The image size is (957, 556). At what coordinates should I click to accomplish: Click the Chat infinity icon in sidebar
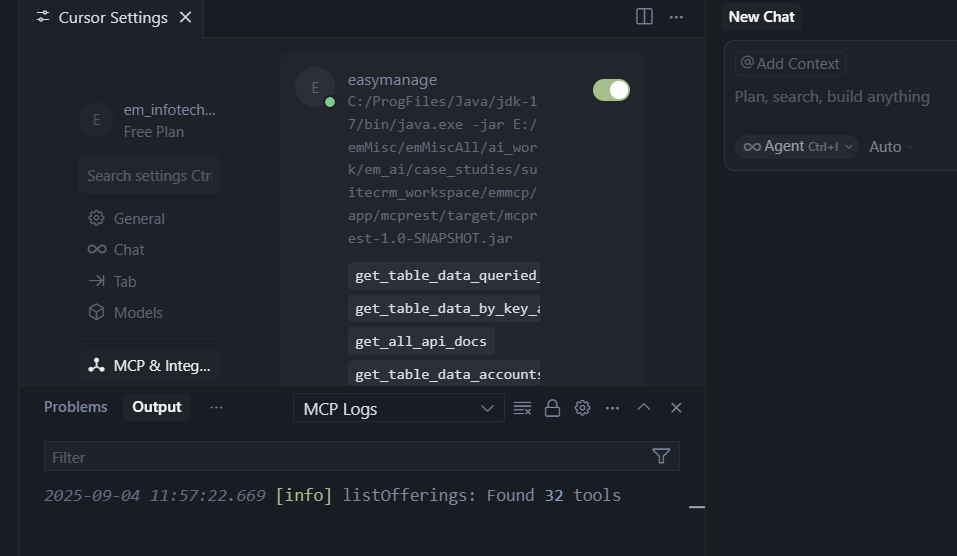(x=96, y=249)
